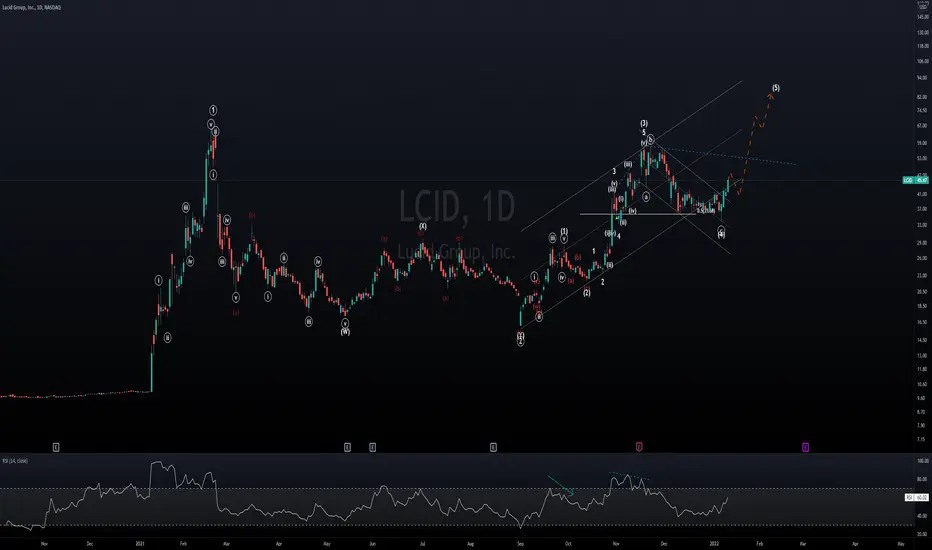Select the circled 1 label above February peak
932x550 pixels.
(x=213, y=110)
